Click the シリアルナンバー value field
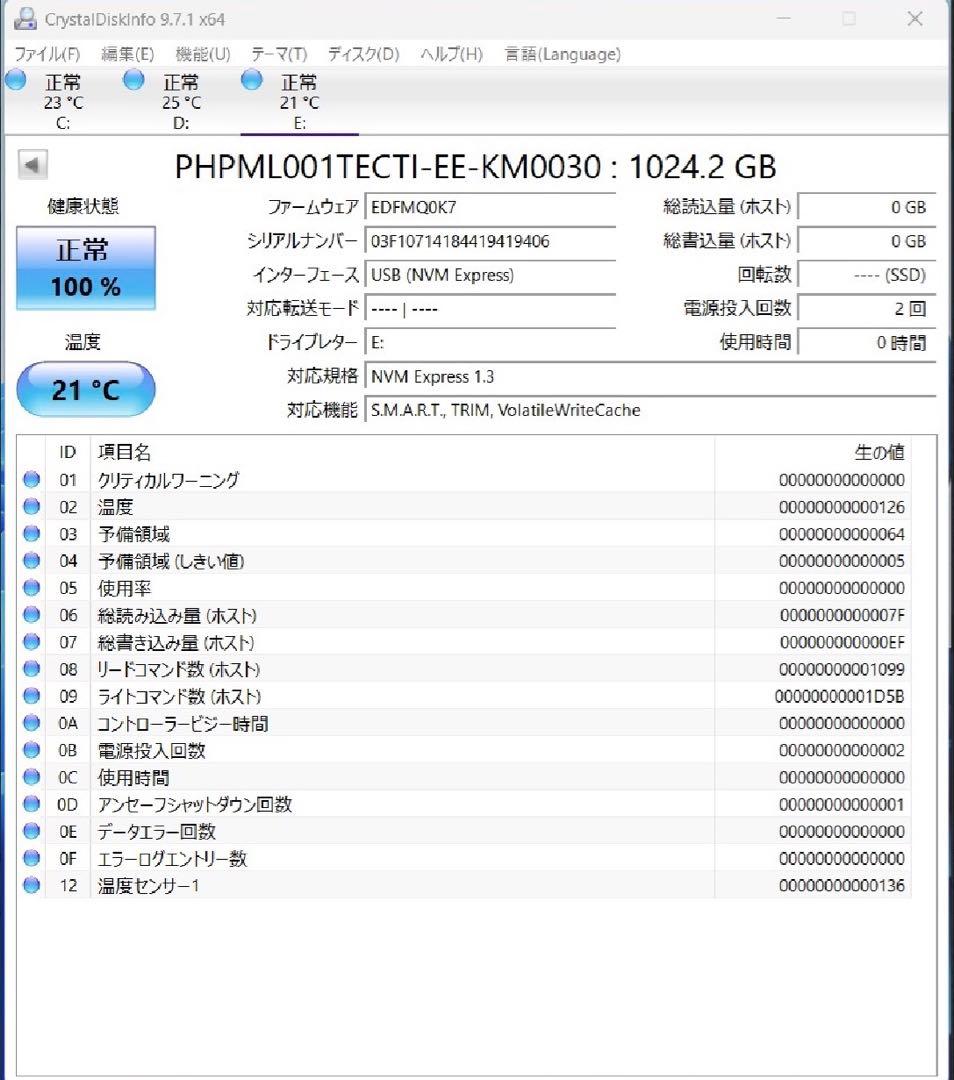Image resolution: width=954 pixels, height=1080 pixels. tap(490, 241)
